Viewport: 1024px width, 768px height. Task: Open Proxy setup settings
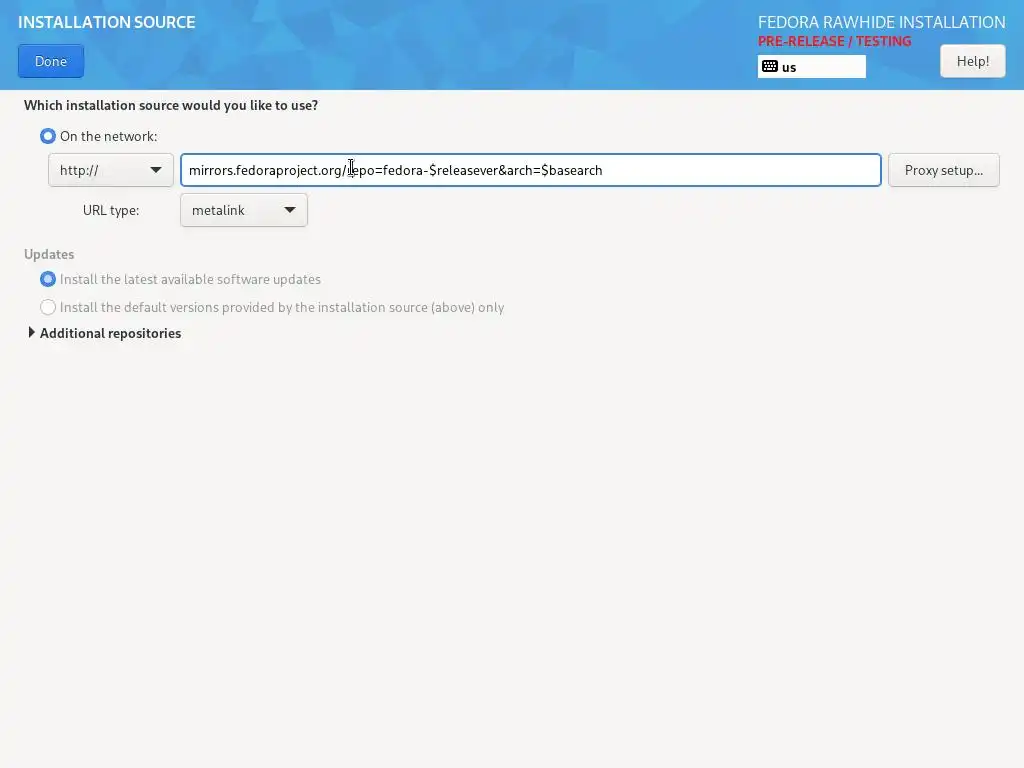(x=943, y=170)
